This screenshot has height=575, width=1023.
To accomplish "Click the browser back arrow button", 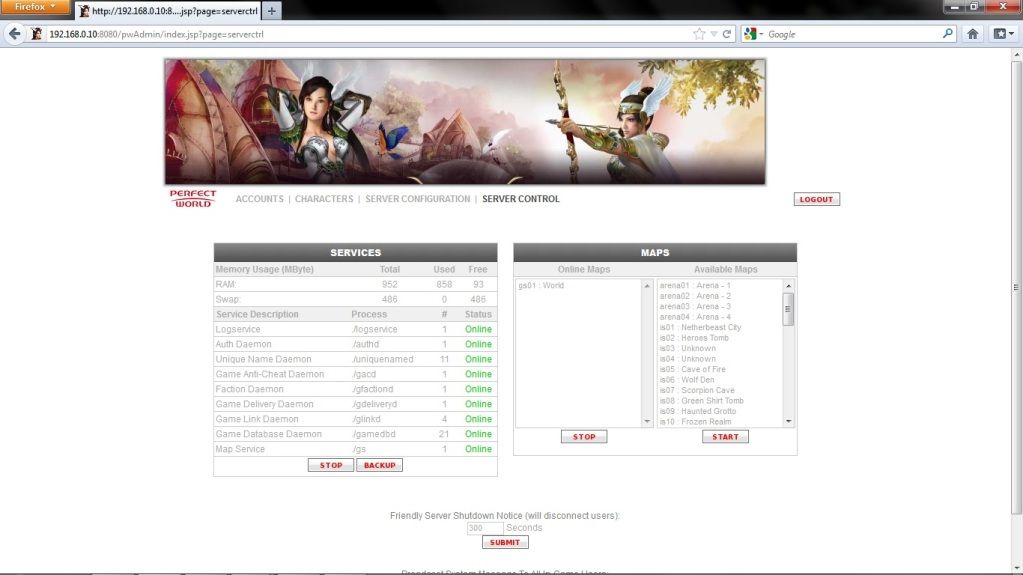I will coord(14,33).
